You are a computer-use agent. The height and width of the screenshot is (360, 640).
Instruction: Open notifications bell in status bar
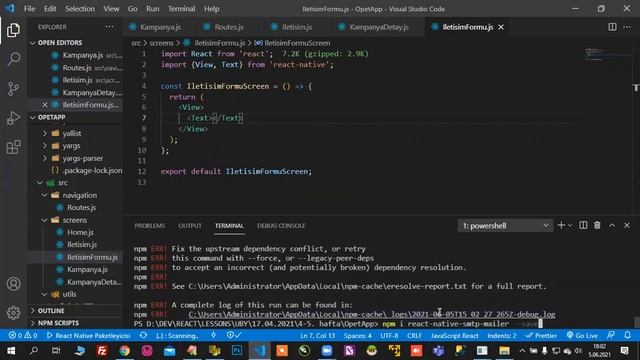tap(627, 336)
